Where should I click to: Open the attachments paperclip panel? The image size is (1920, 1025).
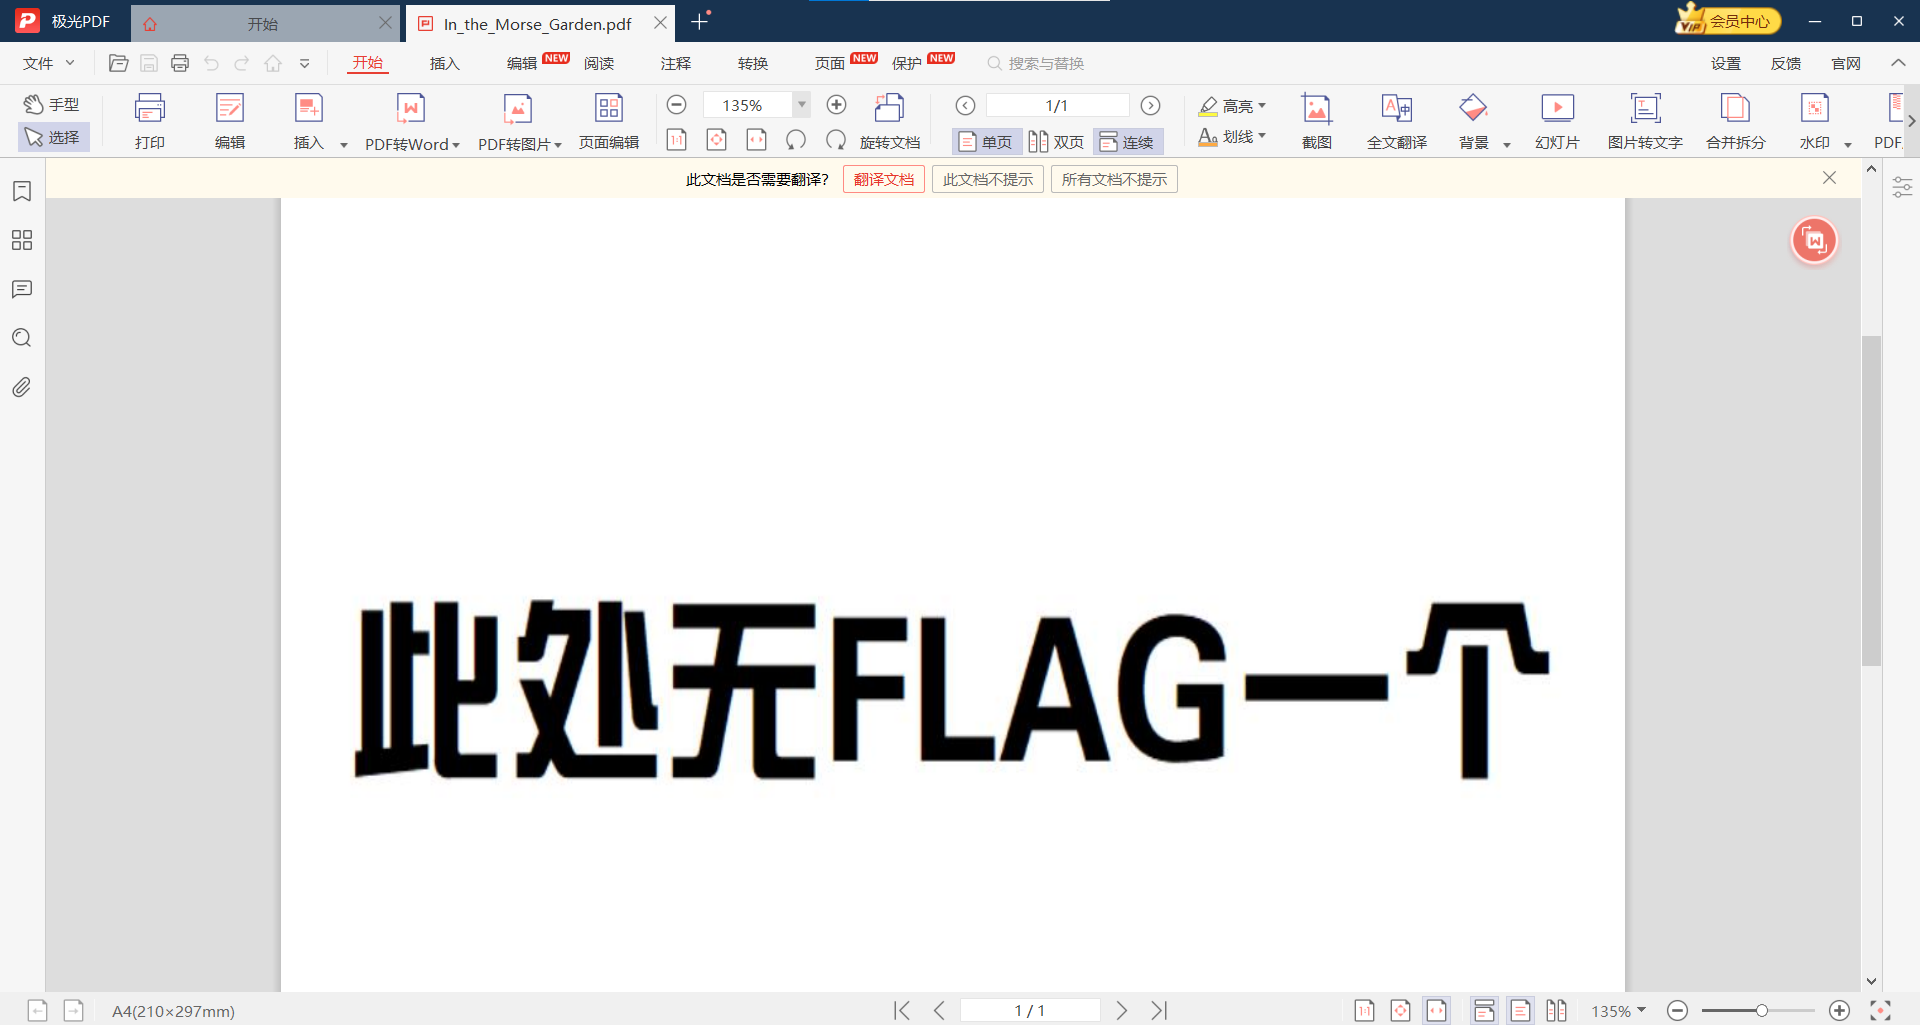[x=22, y=387]
